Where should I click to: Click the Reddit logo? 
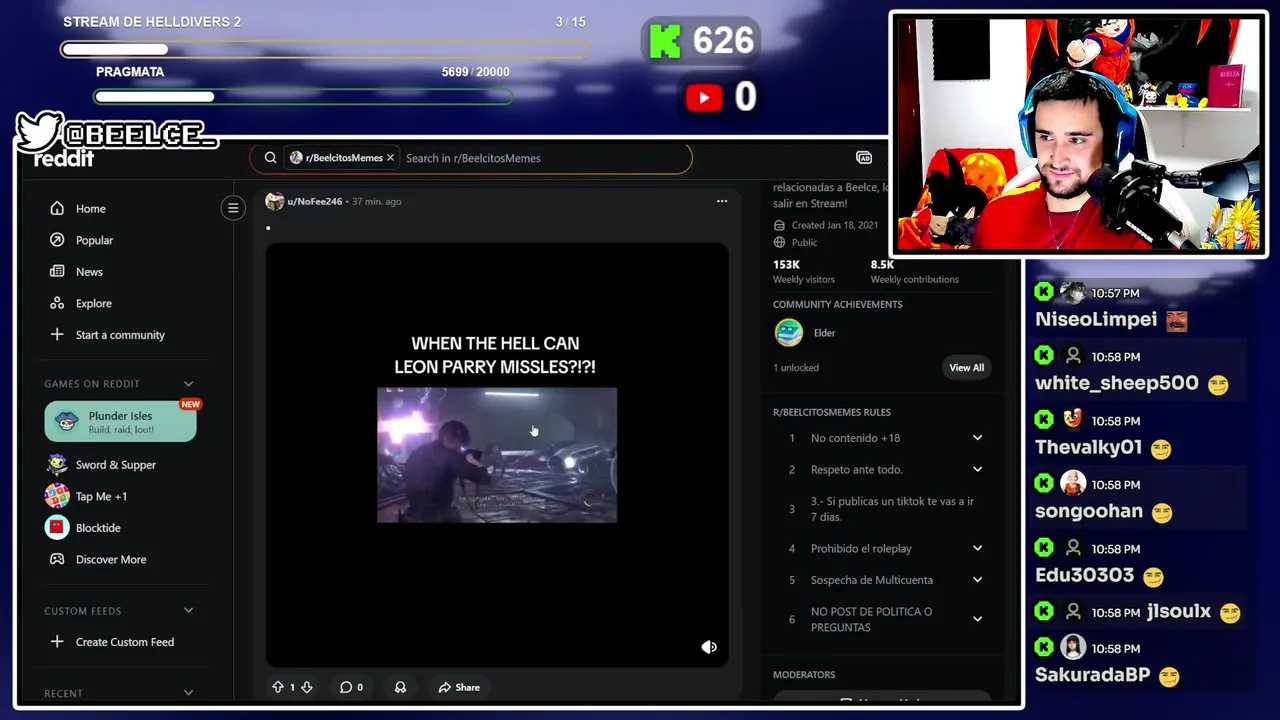point(64,158)
